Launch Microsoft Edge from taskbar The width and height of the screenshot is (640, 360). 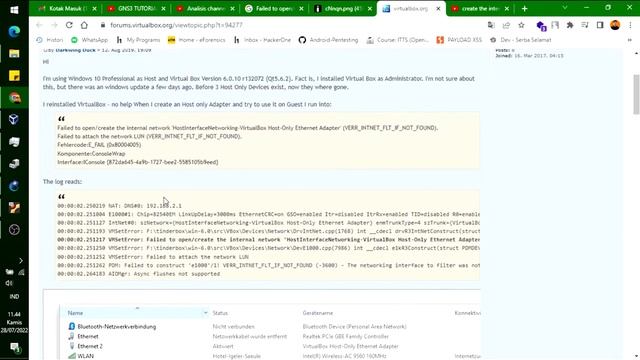click(14, 31)
